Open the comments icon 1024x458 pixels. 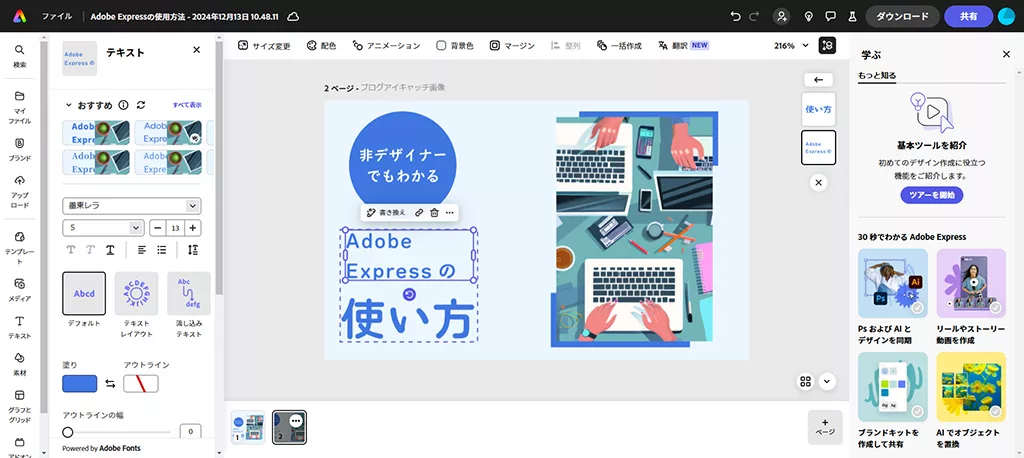click(830, 16)
